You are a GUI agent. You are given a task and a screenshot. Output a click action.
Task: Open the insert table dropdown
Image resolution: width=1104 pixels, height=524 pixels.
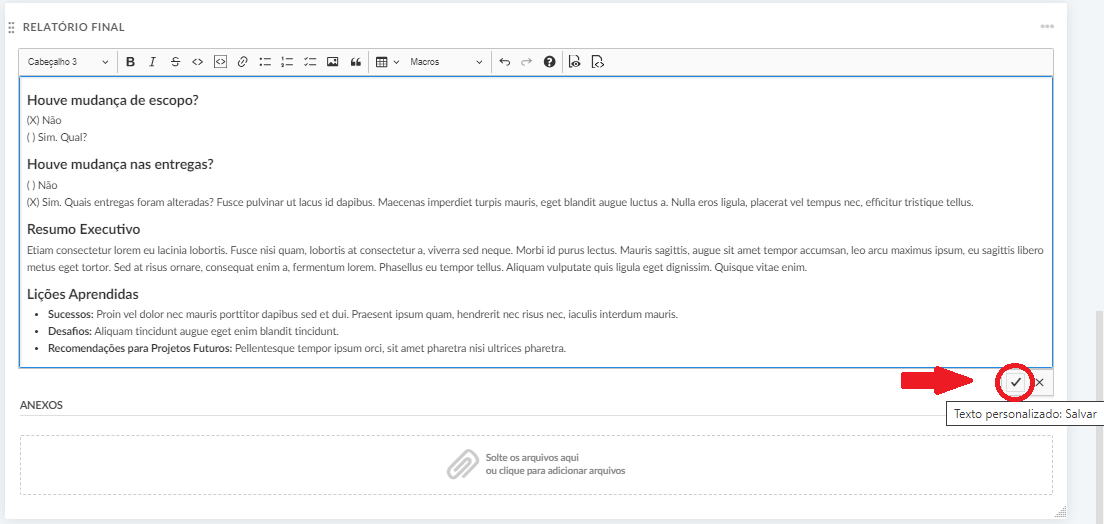(387, 62)
